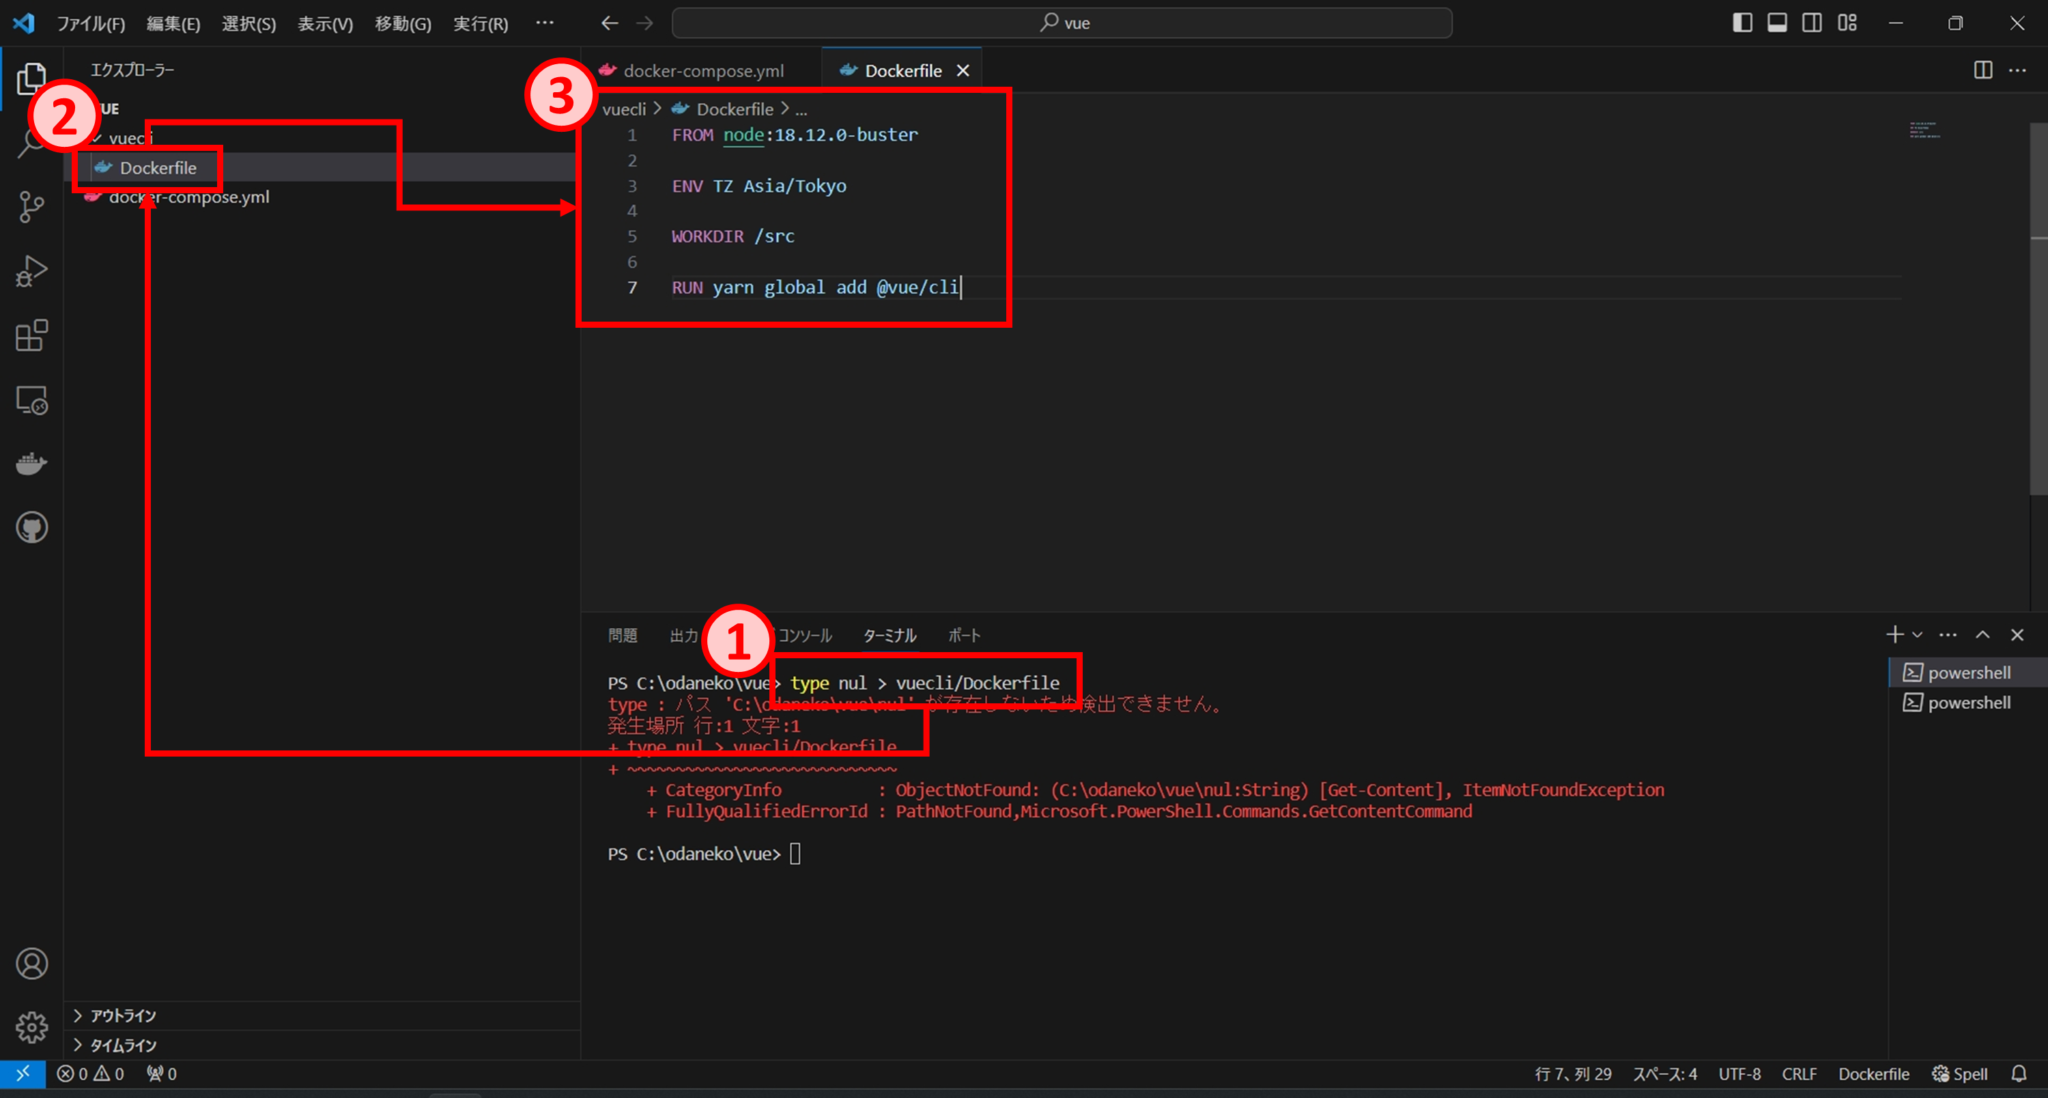Screen dimensions: 2048x1098
Task: Maximize the terminal panel with the chevron
Action: click(1982, 634)
